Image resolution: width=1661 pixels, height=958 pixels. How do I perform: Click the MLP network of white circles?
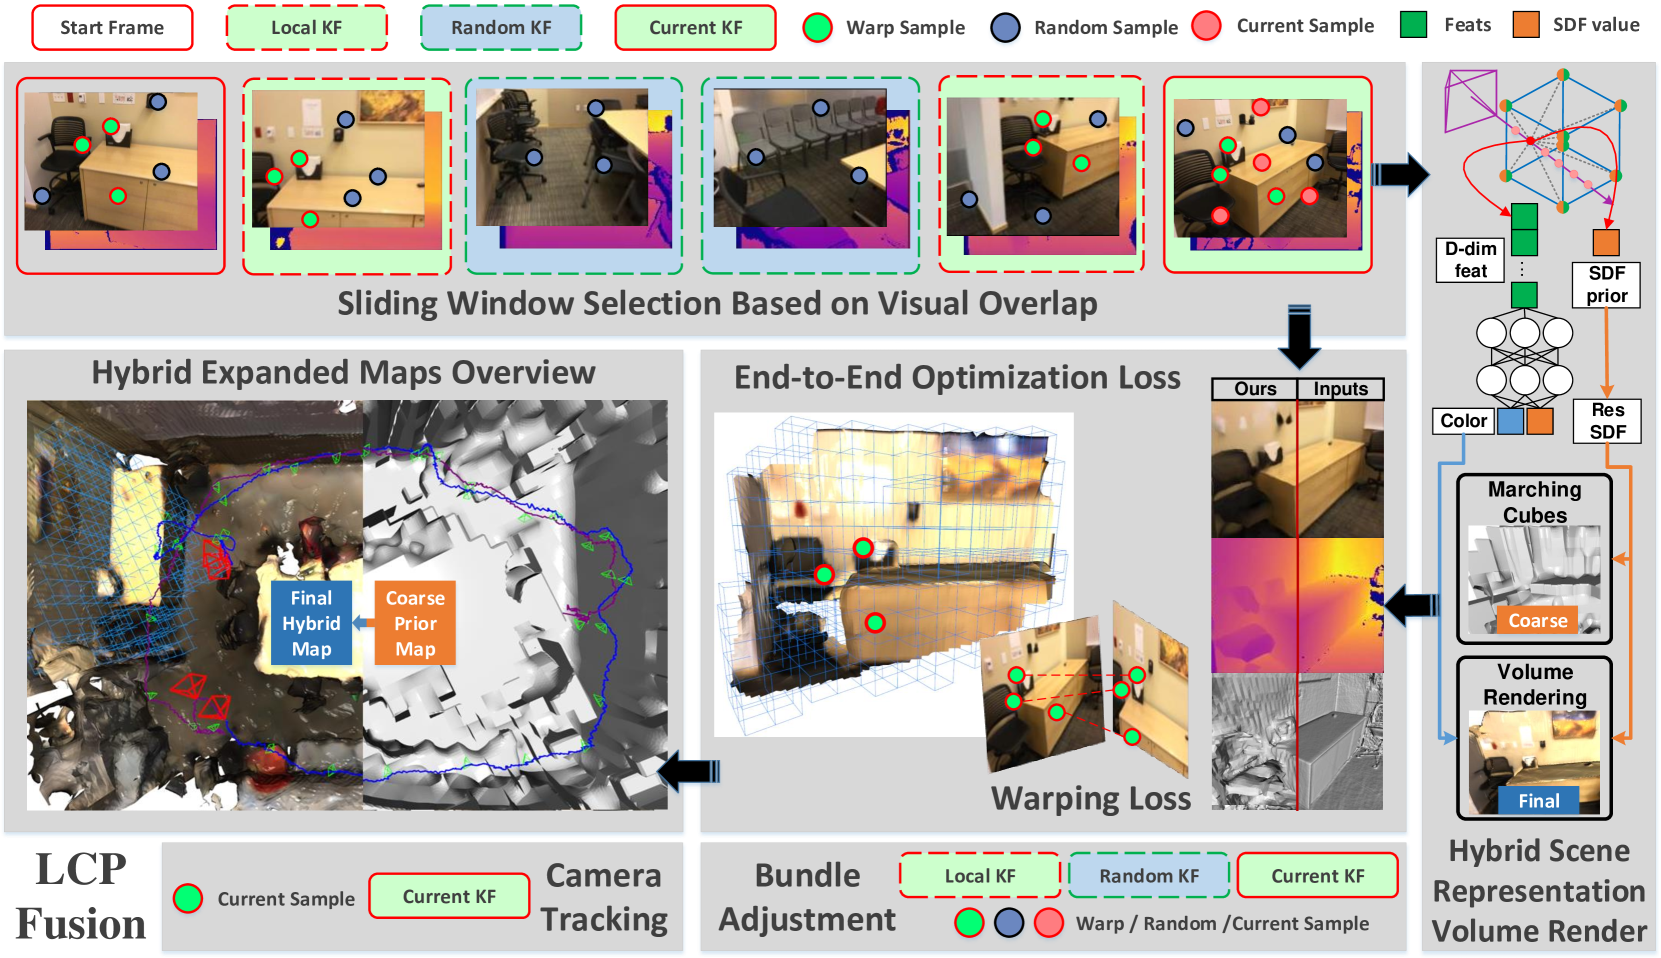point(1525,356)
